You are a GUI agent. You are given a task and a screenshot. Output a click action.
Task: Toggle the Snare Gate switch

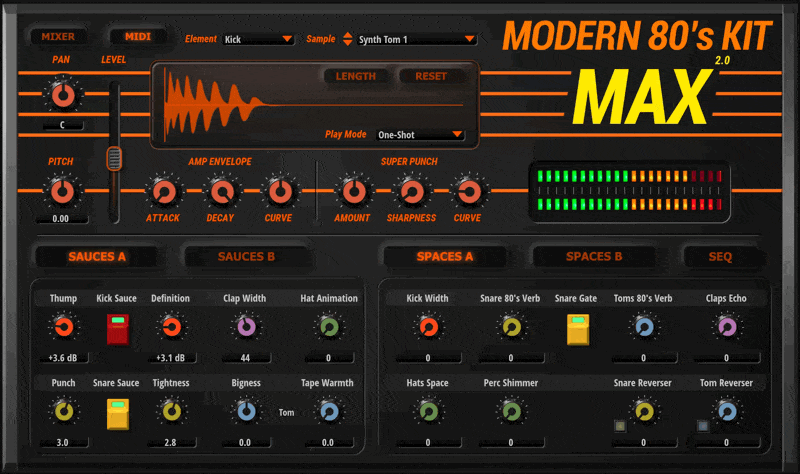click(577, 328)
